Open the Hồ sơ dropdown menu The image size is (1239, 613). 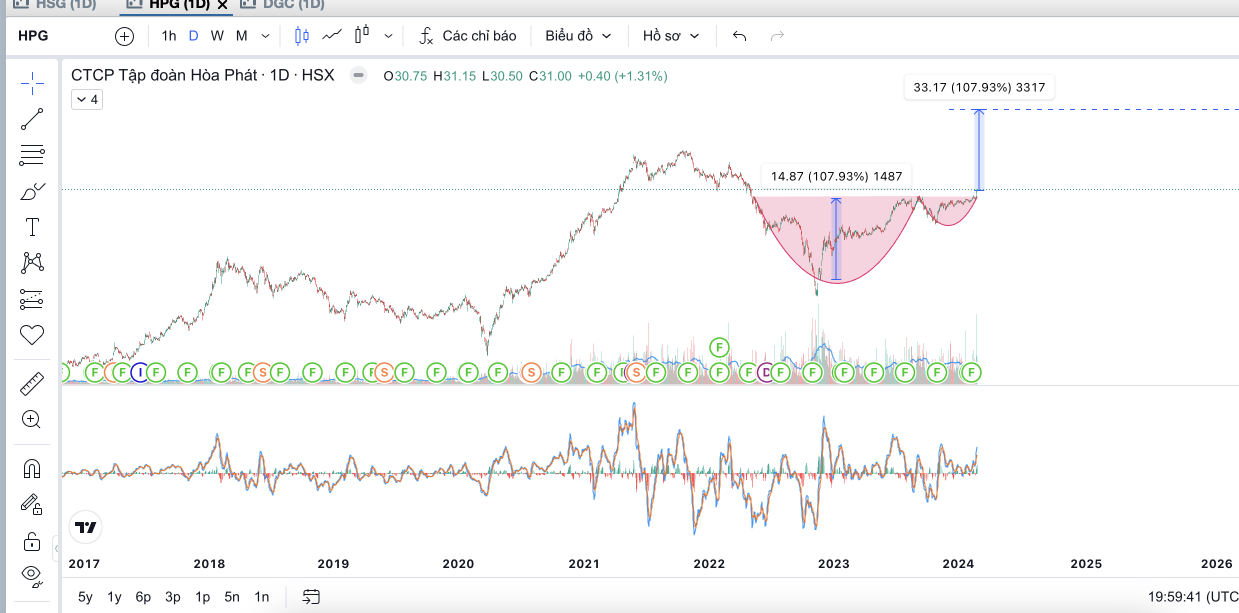[x=670, y=36]
